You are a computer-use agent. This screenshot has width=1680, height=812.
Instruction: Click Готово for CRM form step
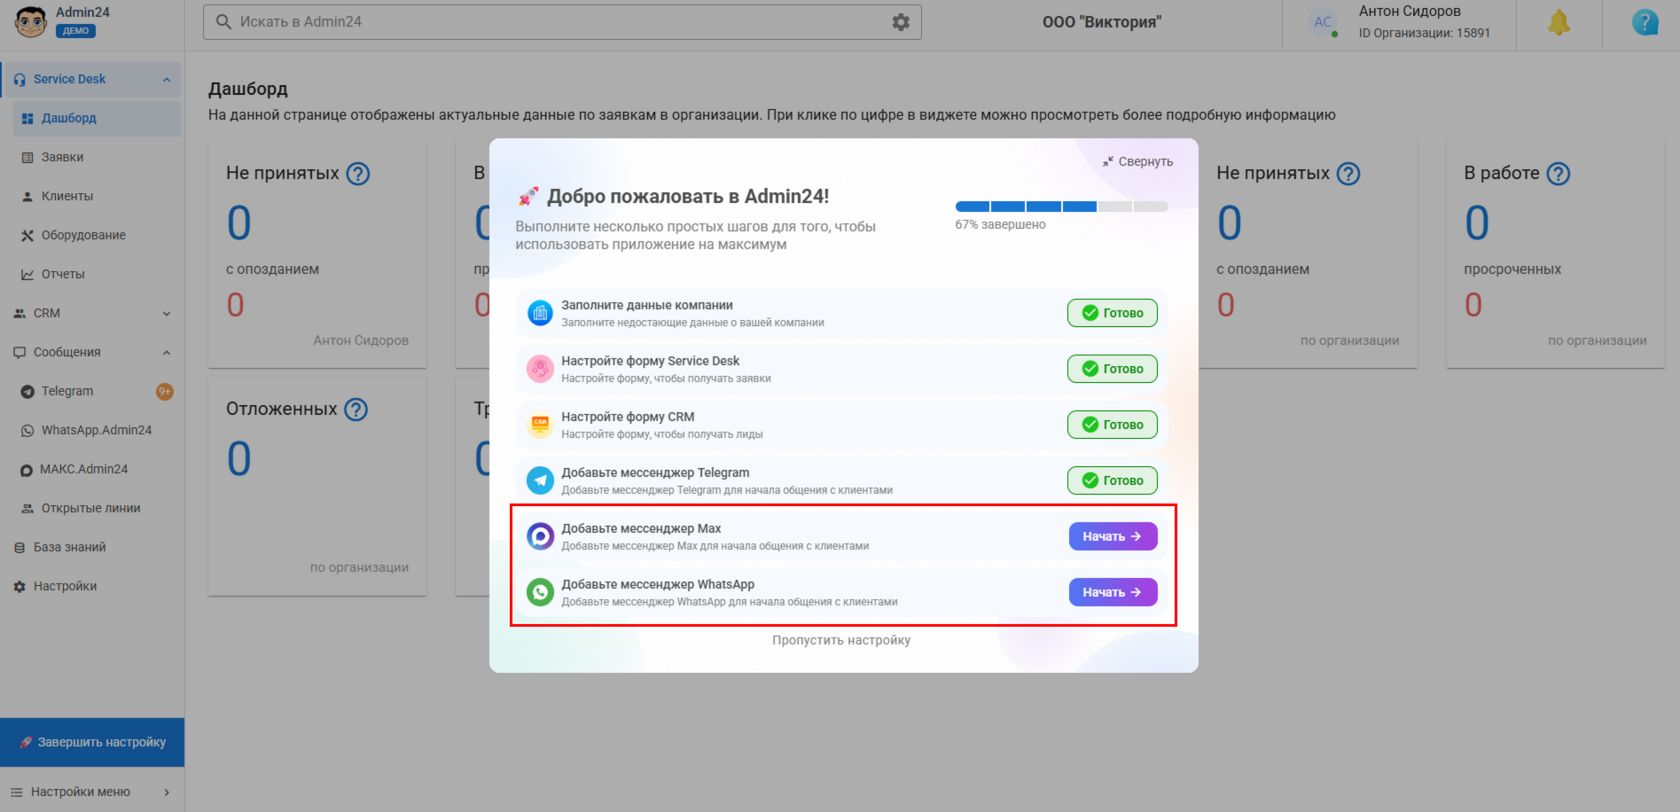[1112, 425]
